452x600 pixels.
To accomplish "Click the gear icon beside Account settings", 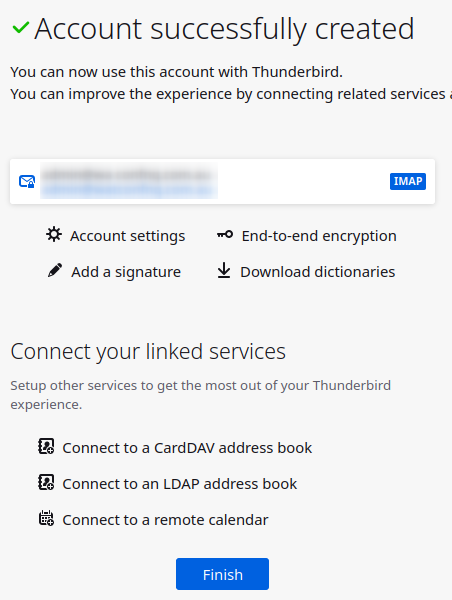I will tap(54, 234).
